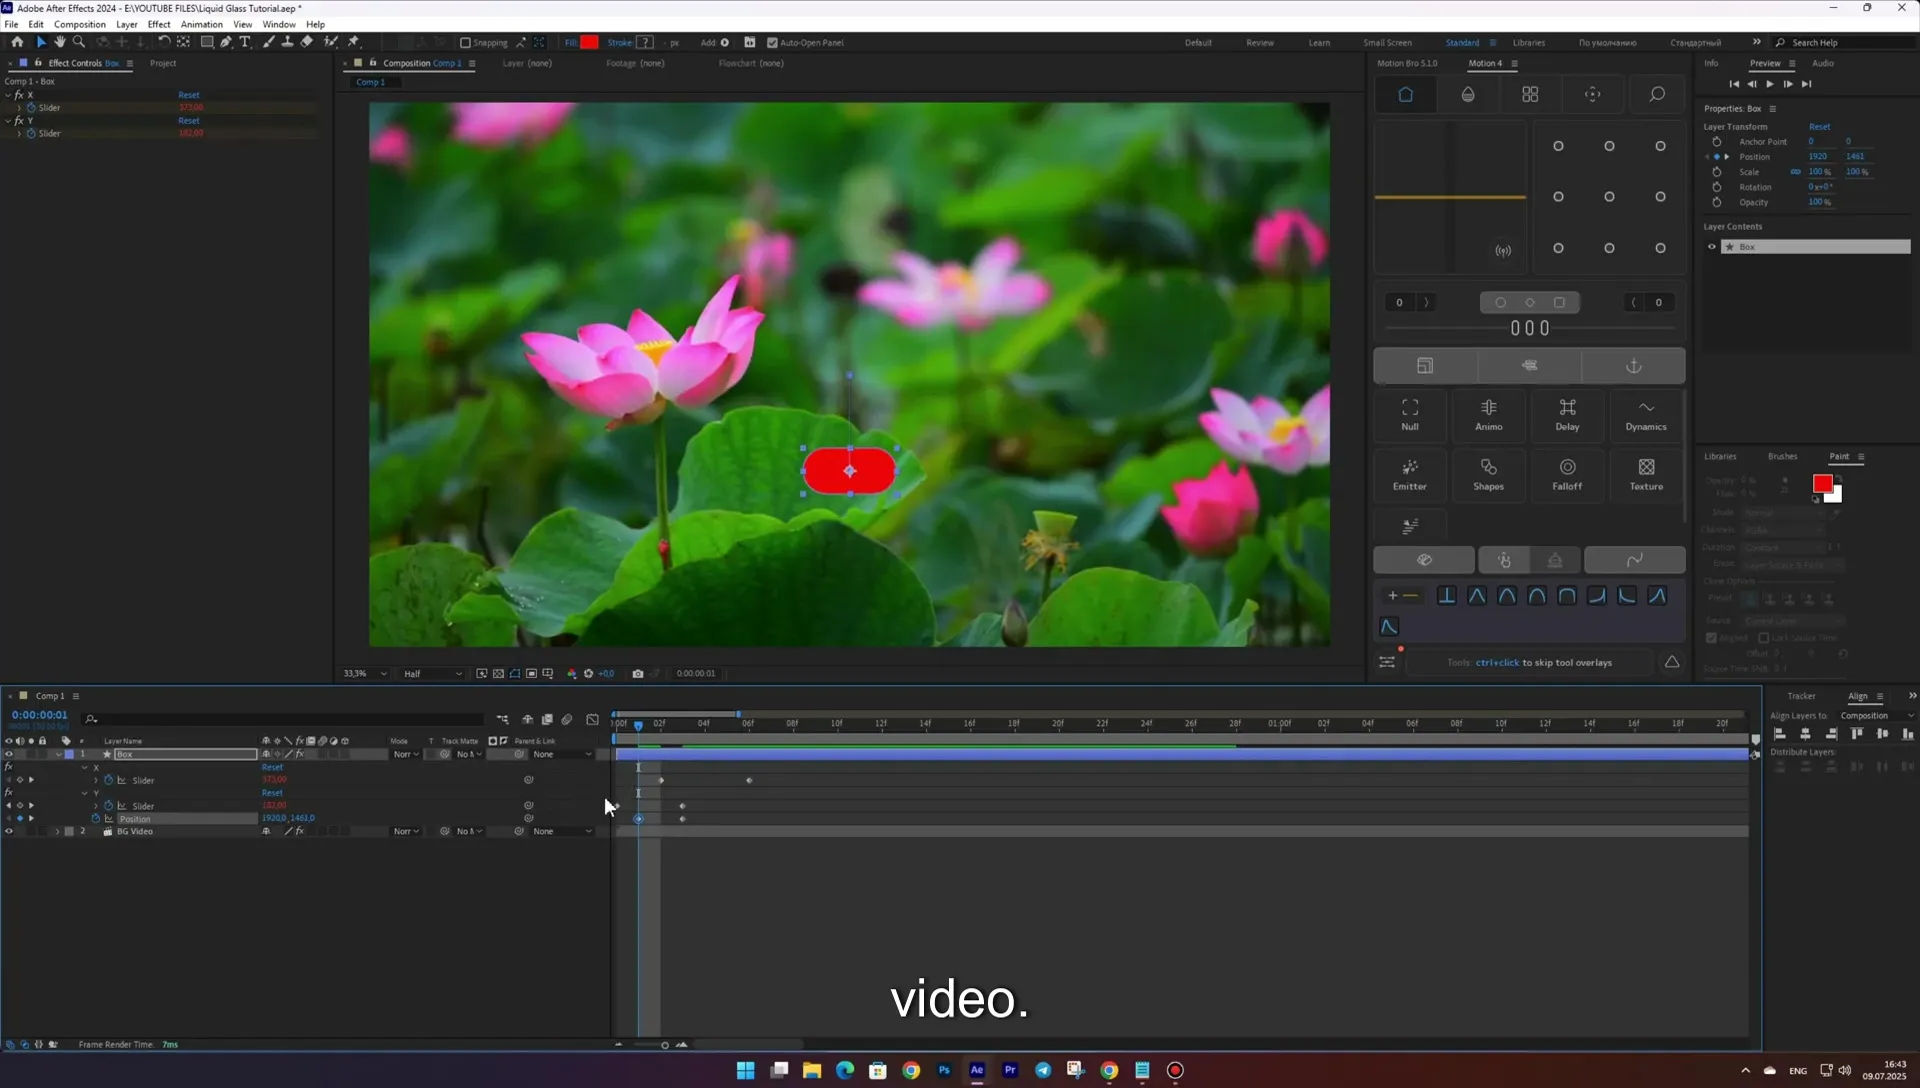Open Null tool in Motion panel
This screenshot has height=1088, width=1920.
1410,414
